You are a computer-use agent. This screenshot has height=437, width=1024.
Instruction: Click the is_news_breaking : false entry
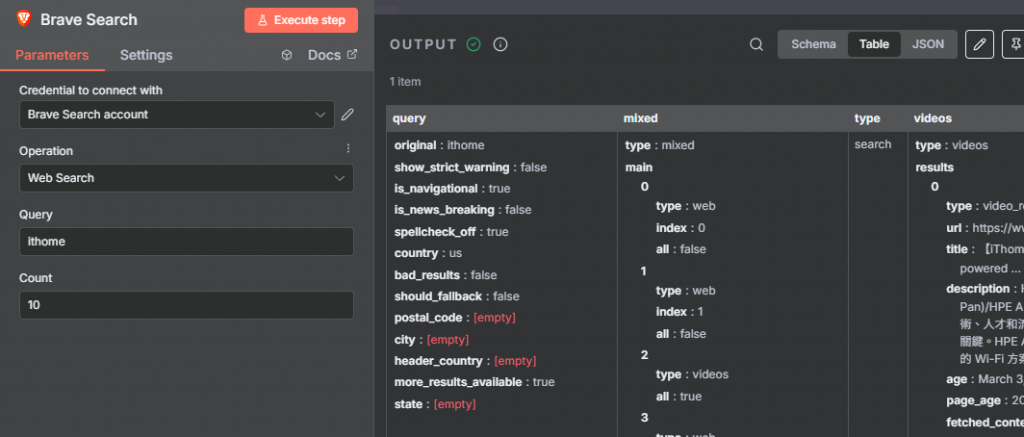tap(463, 210)
